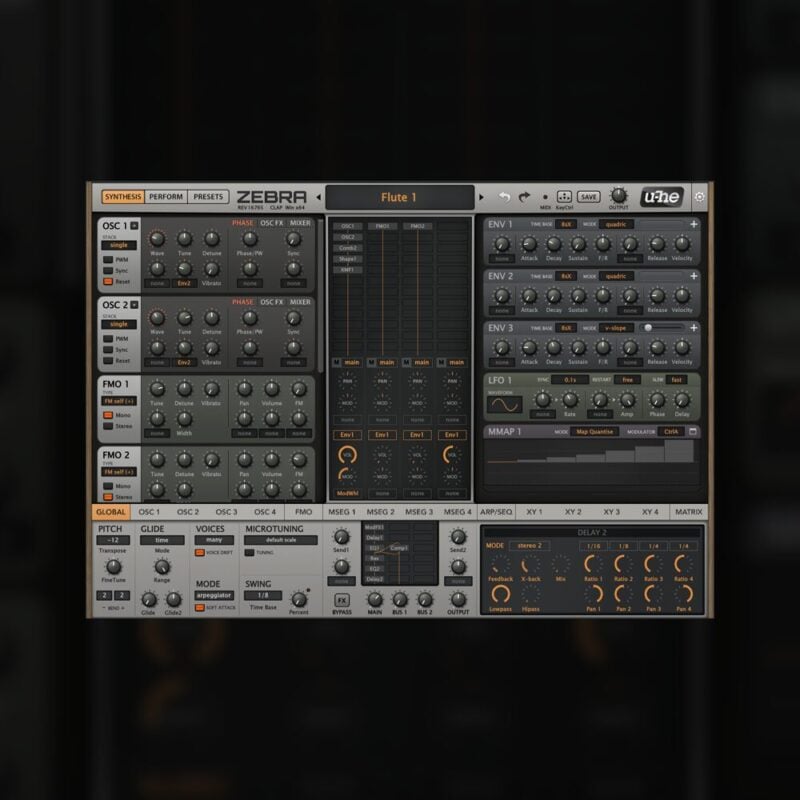The image size is (800, 800).
Task: Toggle the FX Bypass icon
Action: click(x=342, y=600)
